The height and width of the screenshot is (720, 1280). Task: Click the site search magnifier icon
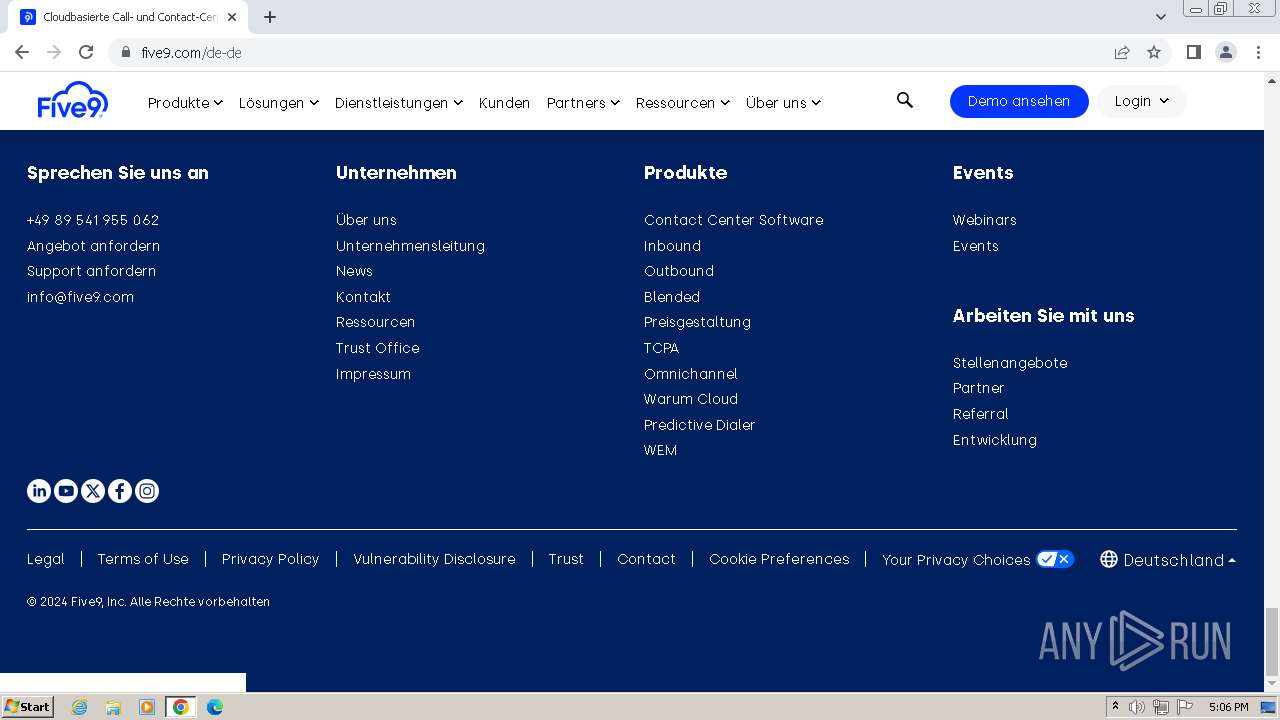tap(905, 100)
